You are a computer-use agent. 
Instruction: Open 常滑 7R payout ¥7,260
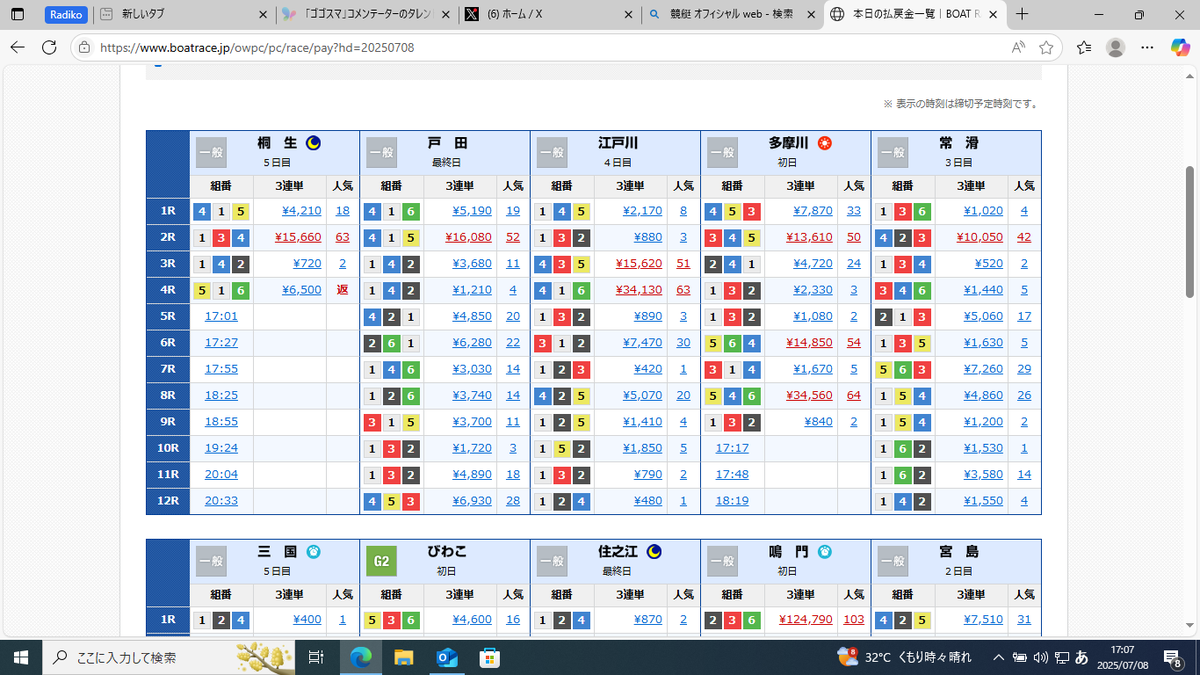[x=983, y=369]
